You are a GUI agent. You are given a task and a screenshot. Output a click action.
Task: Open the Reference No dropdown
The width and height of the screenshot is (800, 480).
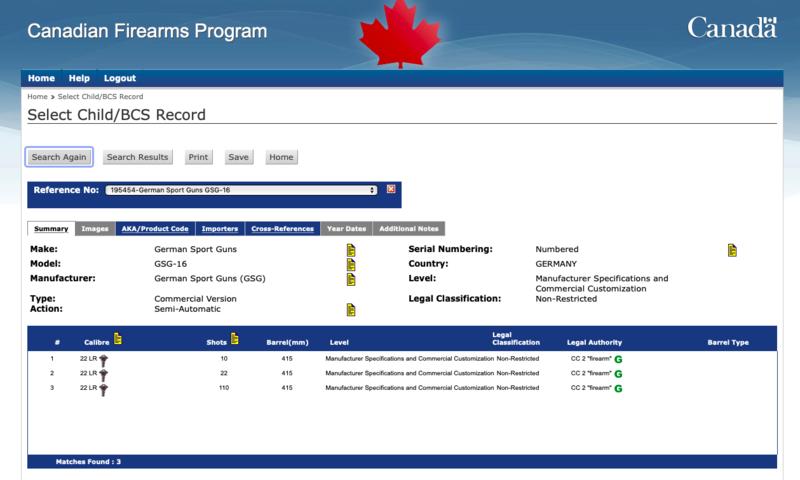241,190
